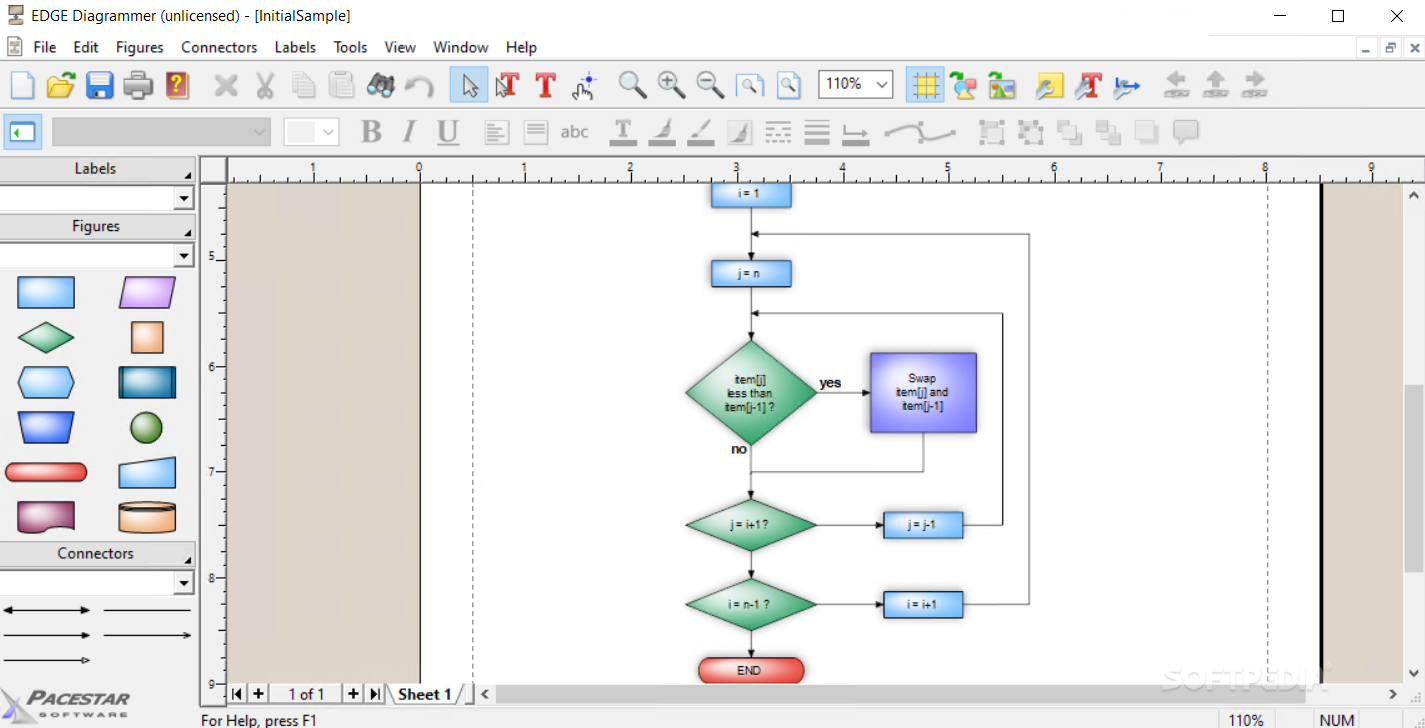Open the Labels menu

[295, 47]
